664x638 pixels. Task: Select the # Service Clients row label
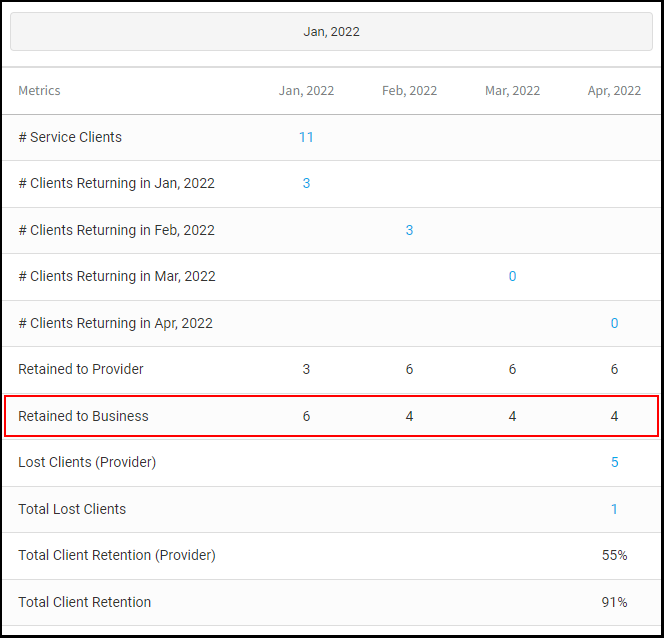click(70, 137)
